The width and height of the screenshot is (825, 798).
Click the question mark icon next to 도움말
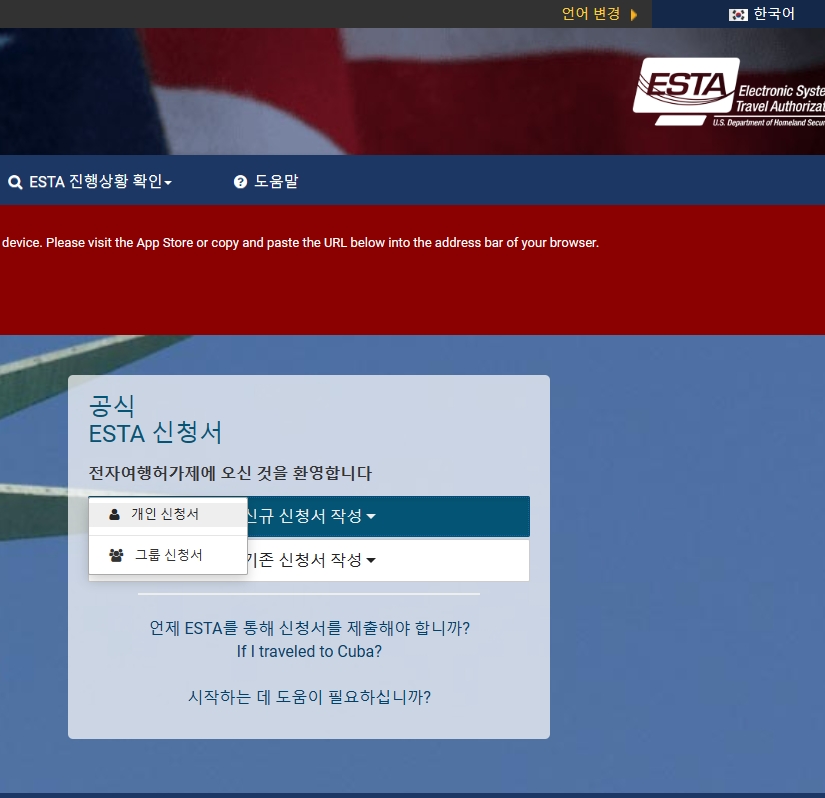coord(240,182)
